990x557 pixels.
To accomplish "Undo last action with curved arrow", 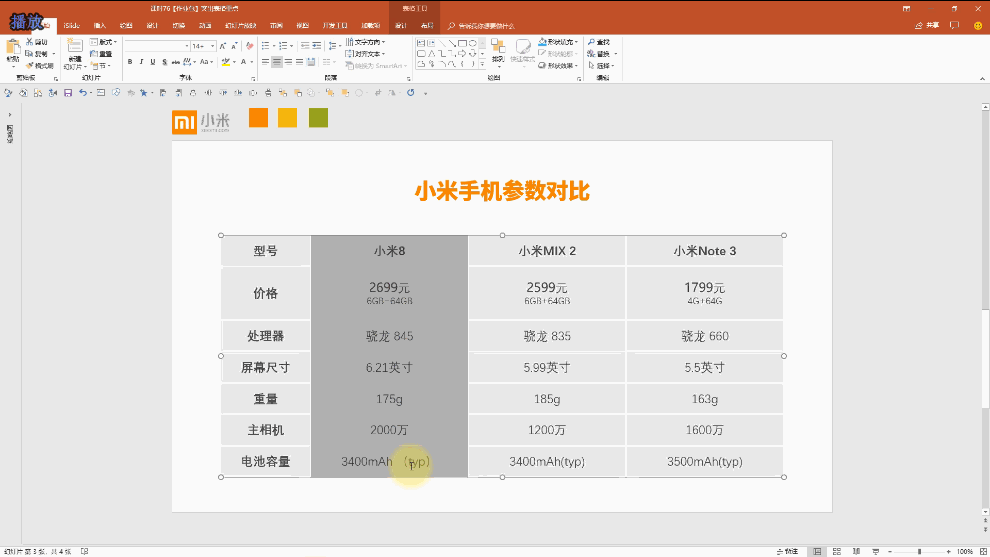I will click(83, 92).
